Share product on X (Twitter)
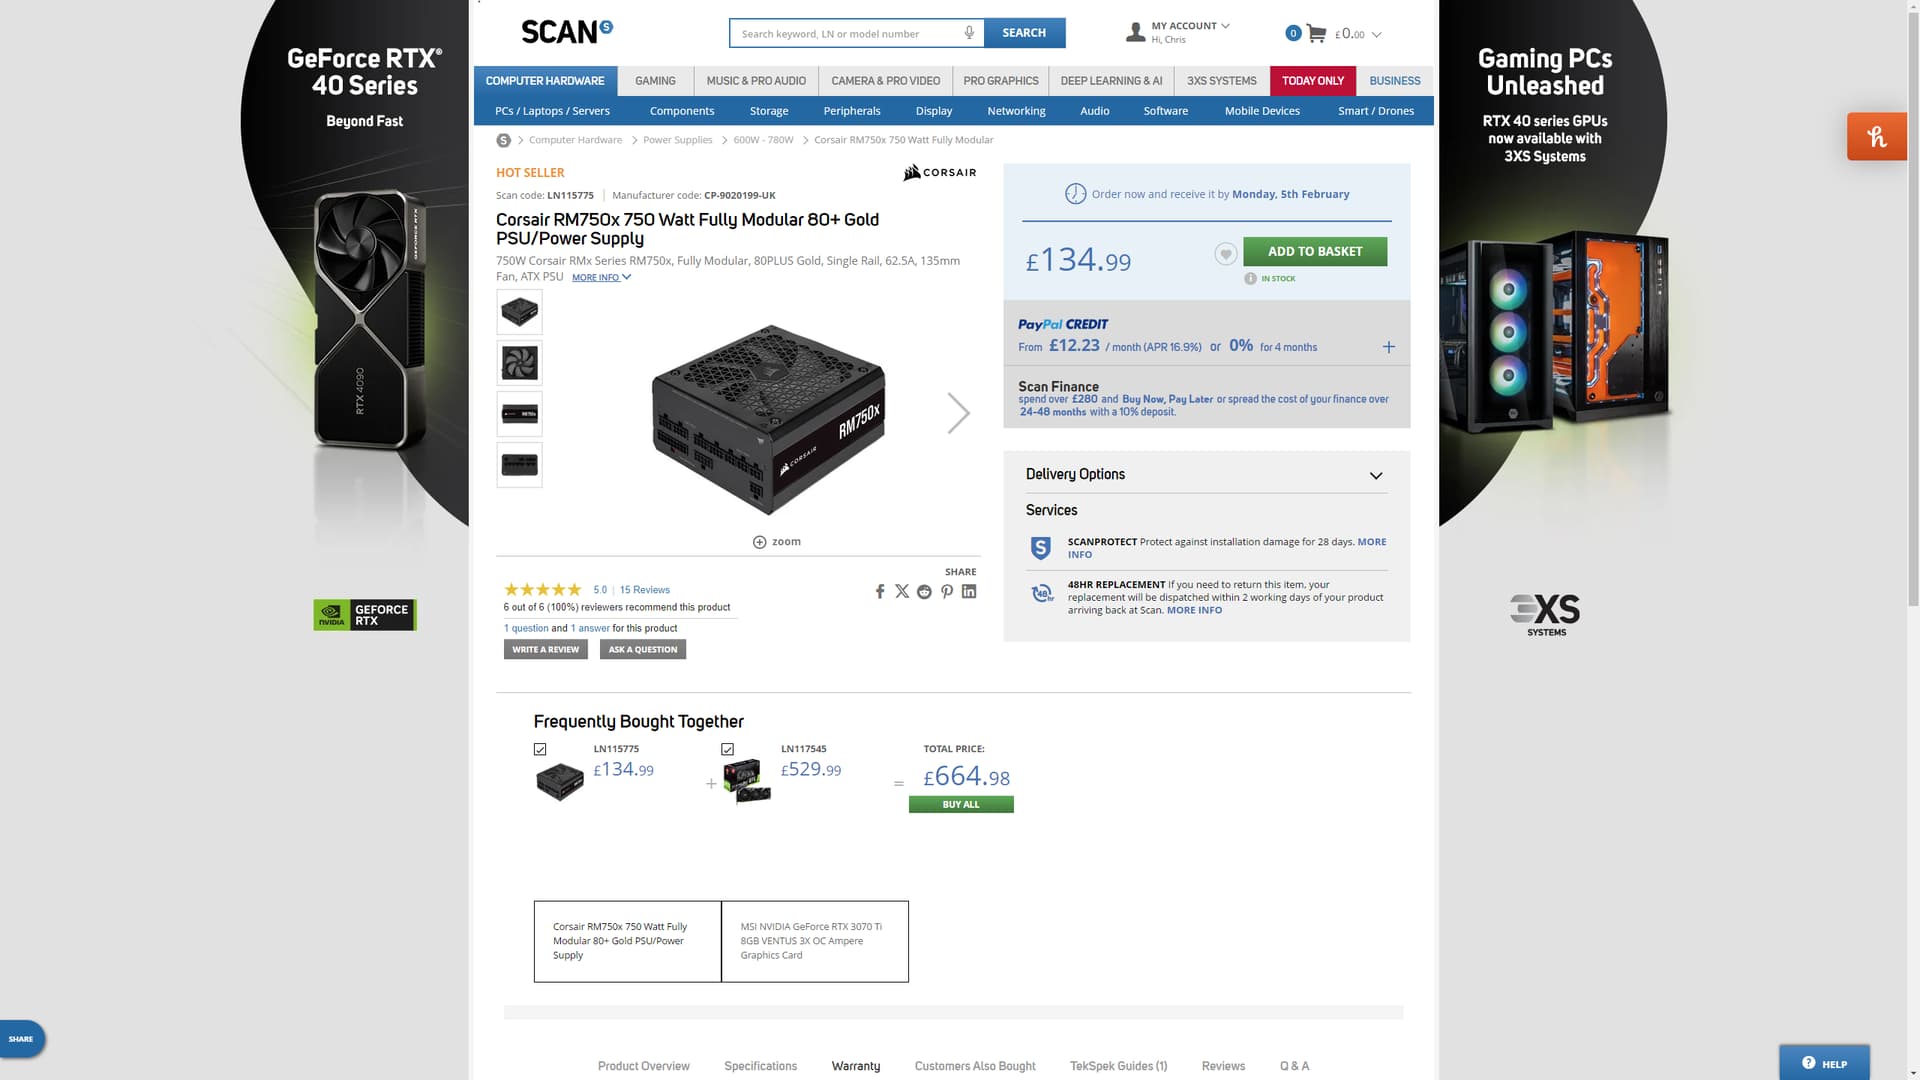The width and height of the screenshot is (1920, 1080). point(902,591)
